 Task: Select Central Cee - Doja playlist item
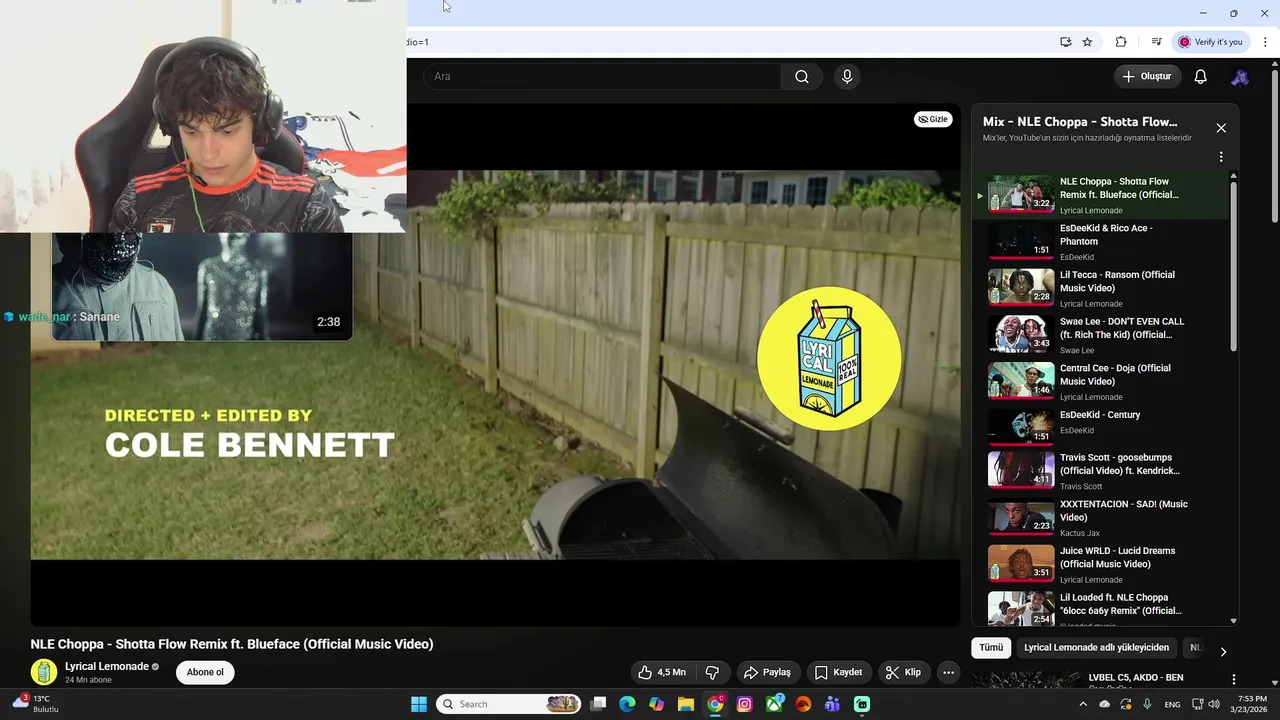click(1100, 382)
